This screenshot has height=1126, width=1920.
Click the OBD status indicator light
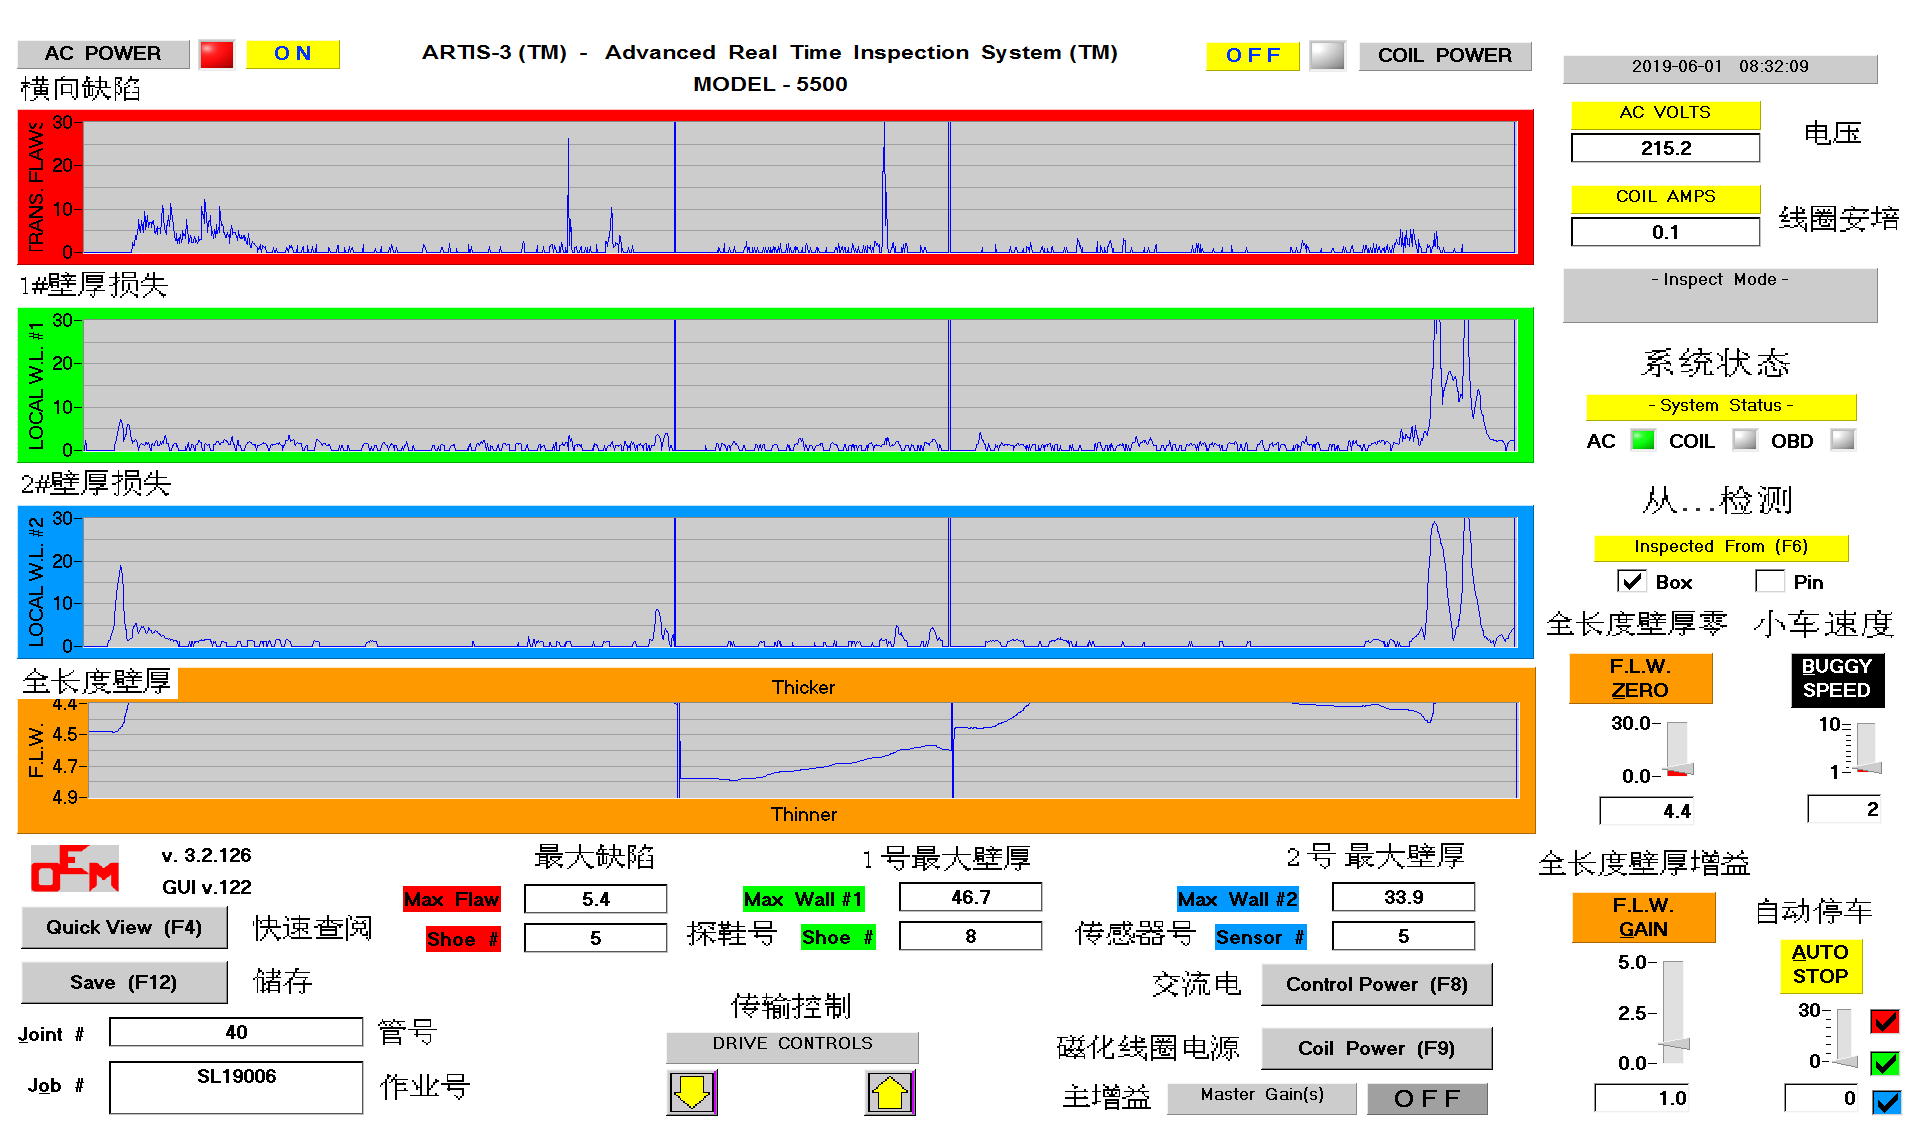click(x=1843, y=440)
